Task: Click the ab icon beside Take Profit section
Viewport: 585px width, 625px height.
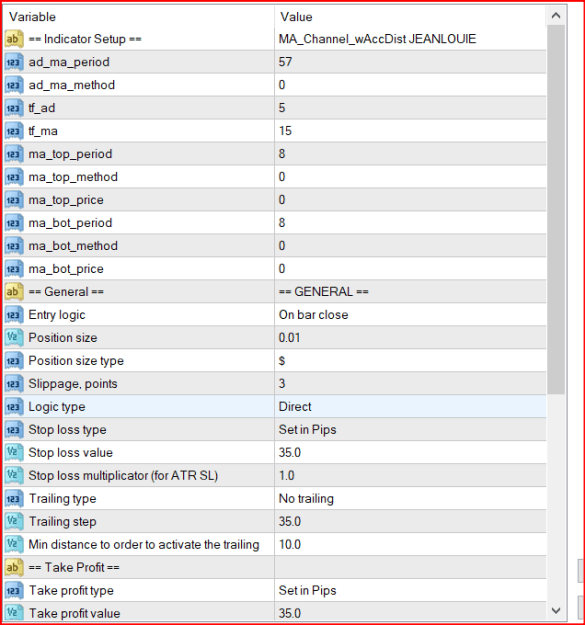Action: [x=13, y=568]
